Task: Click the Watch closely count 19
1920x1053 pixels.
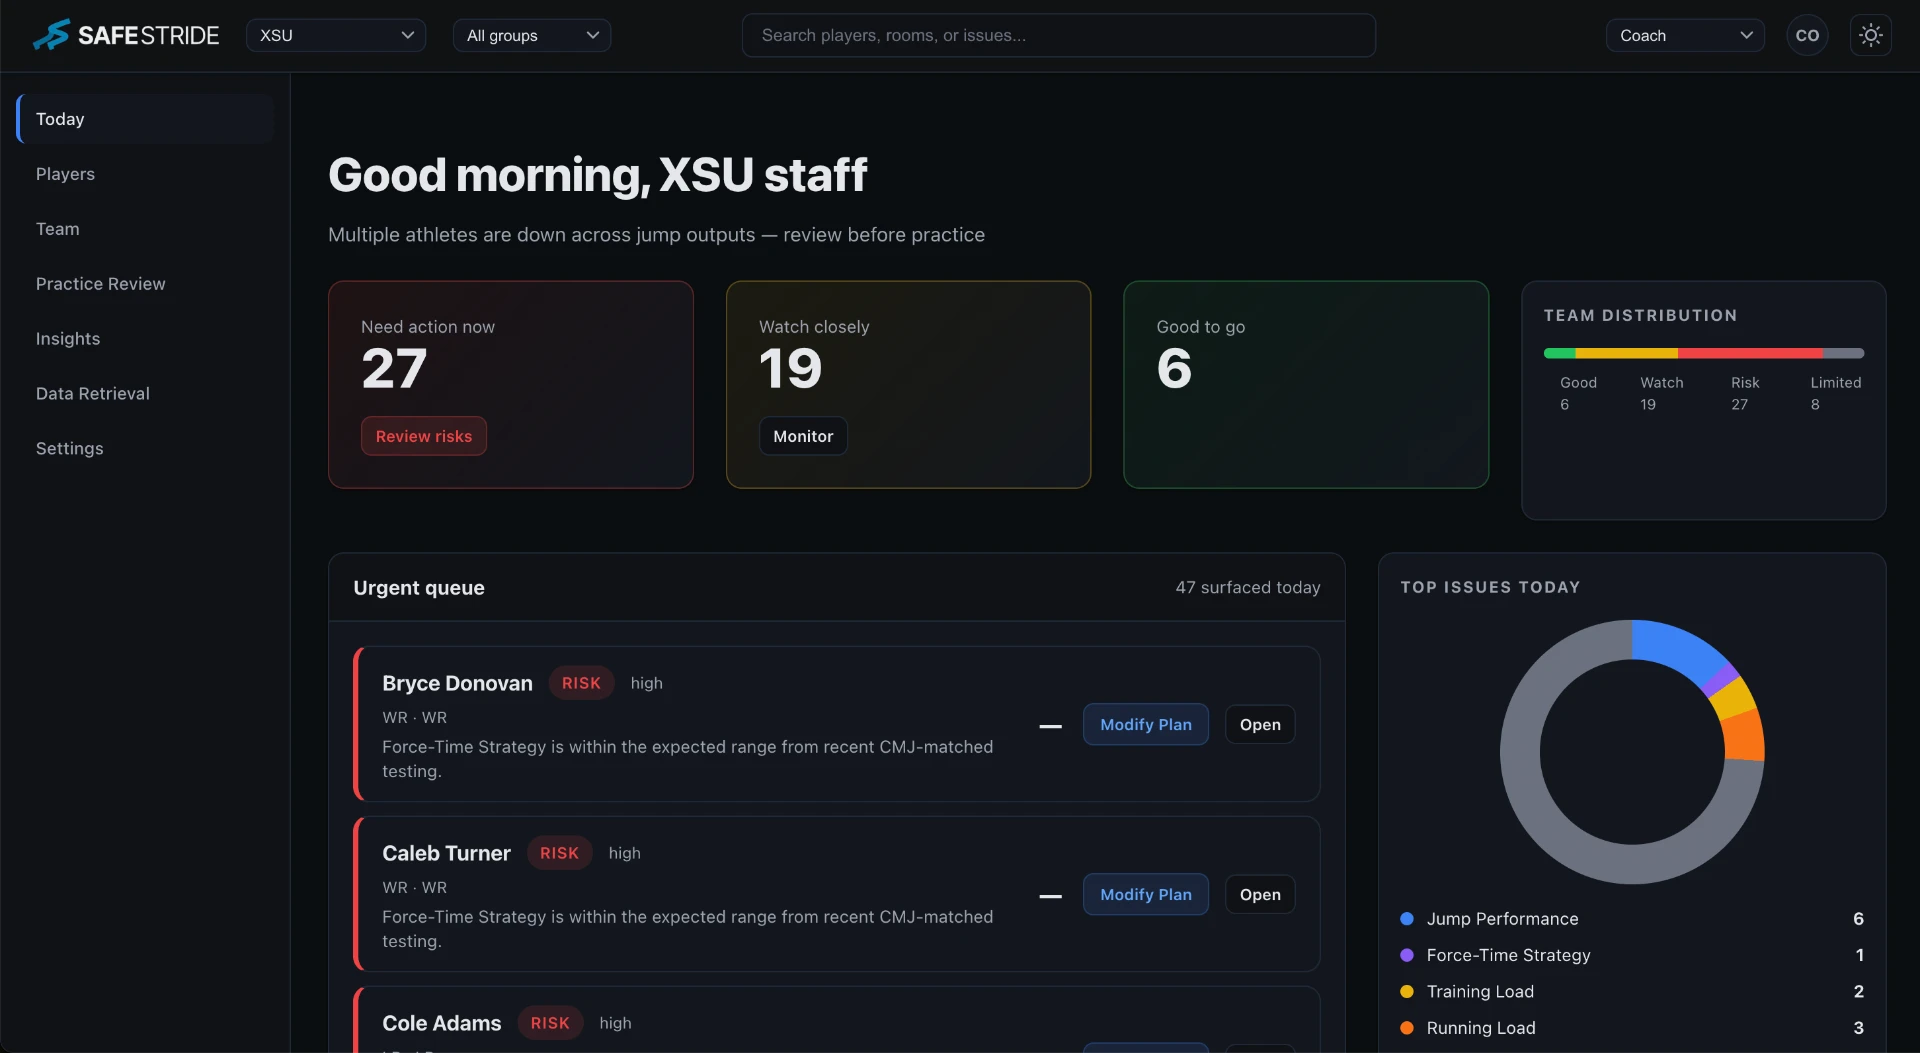Action: (790, 368)
